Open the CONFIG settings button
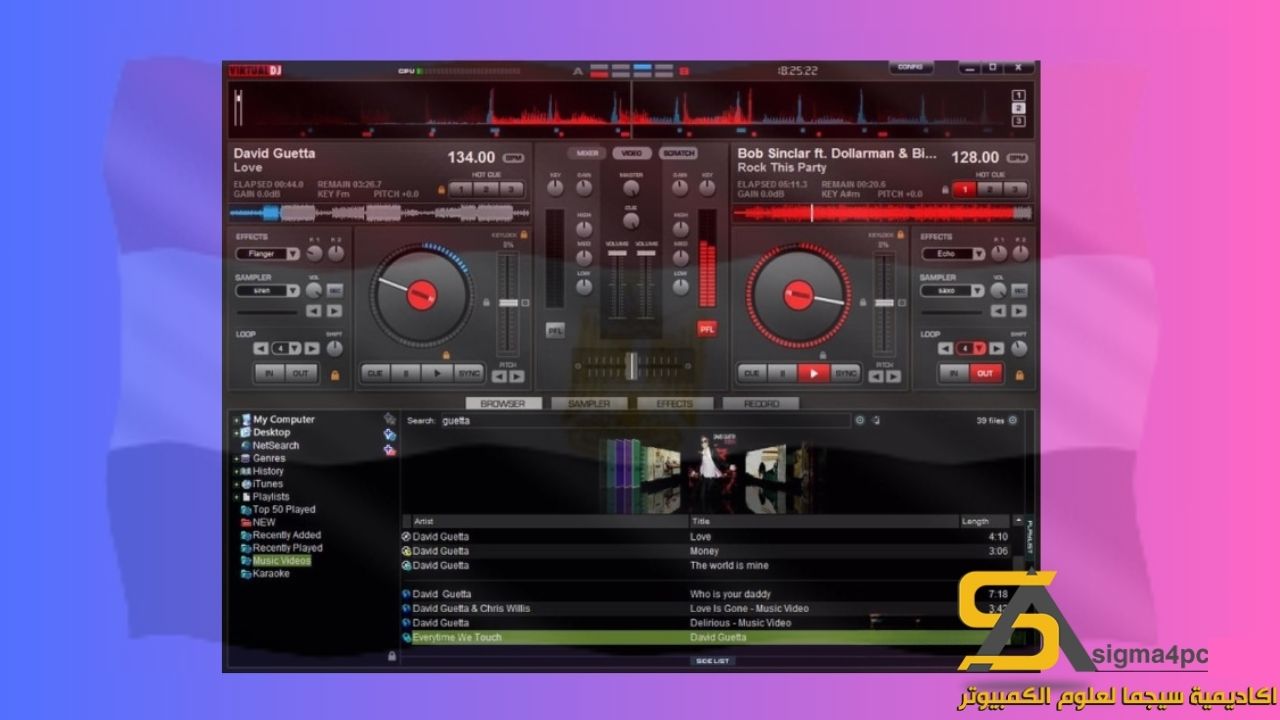 911,67
